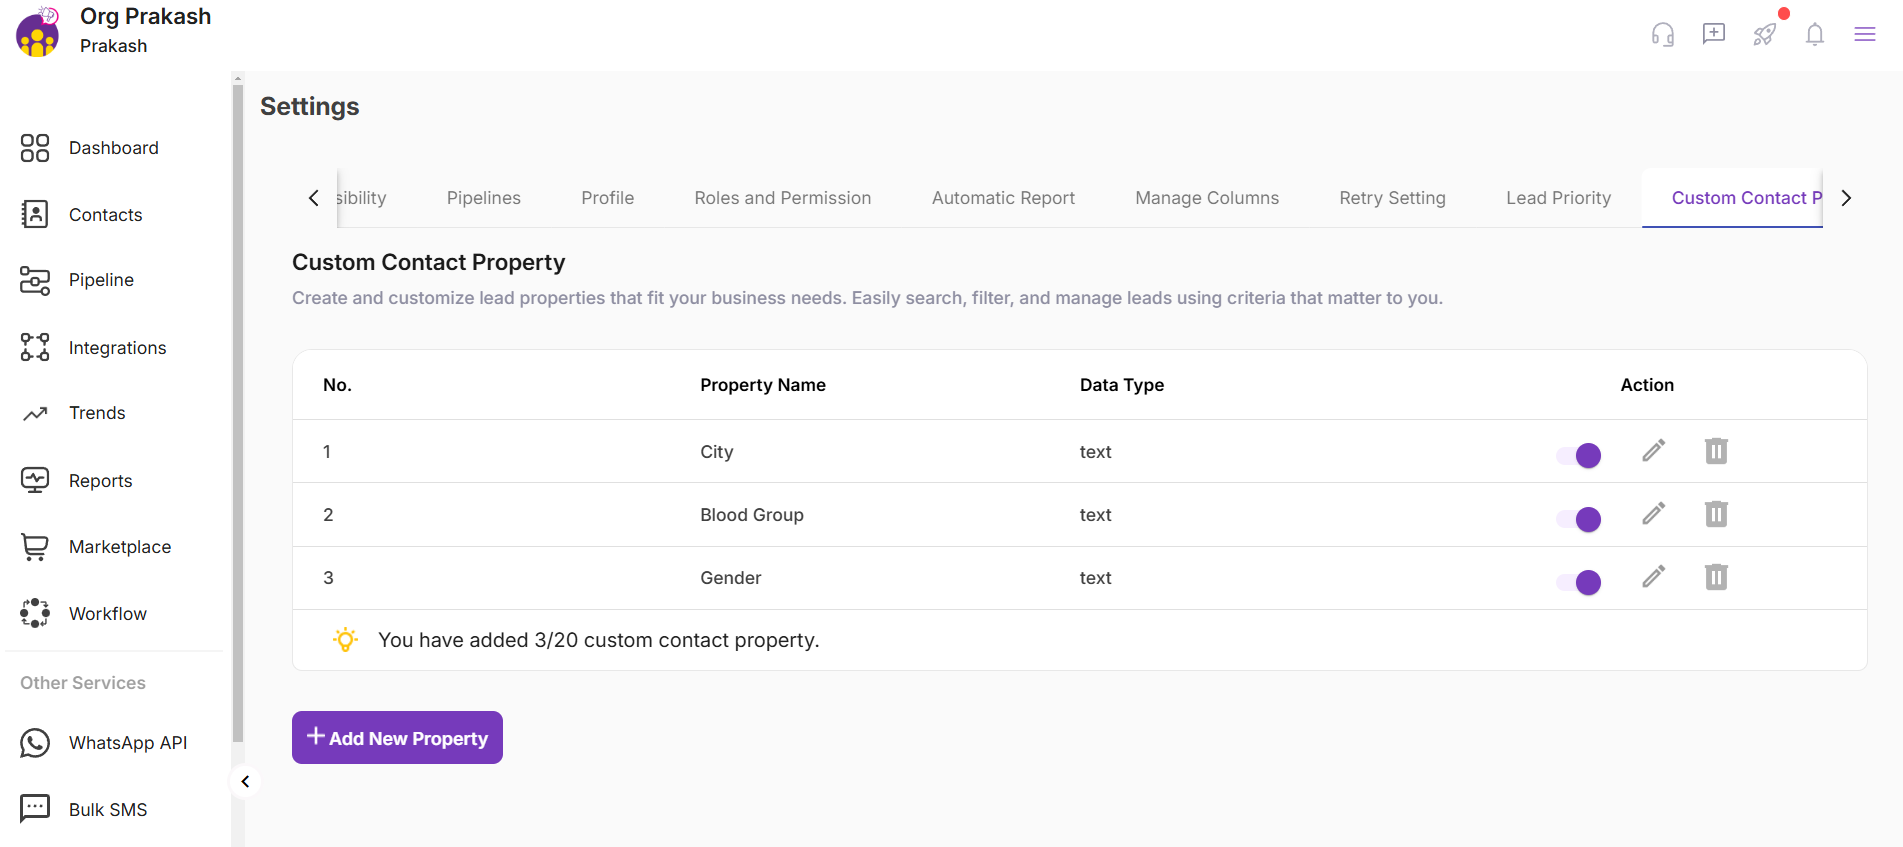Open the Lead Priority tab
Viewport: 1903px width, 847px height.
pyautogui.click(x=1558, y=198)
